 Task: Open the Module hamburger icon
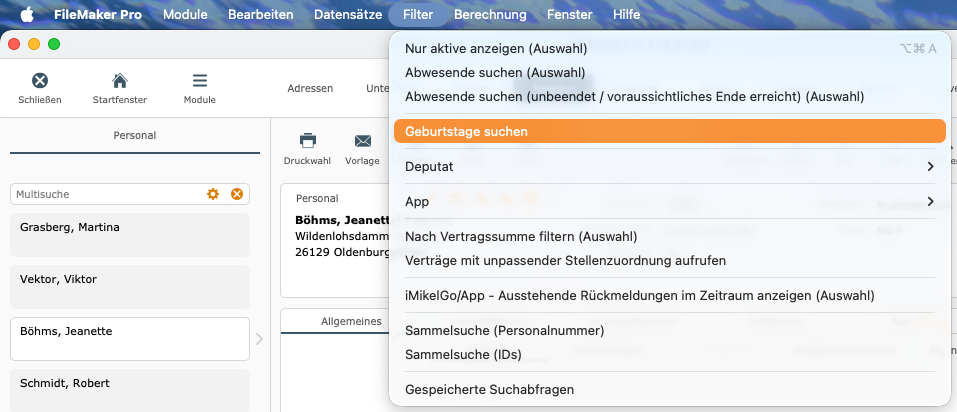[200, 81]
